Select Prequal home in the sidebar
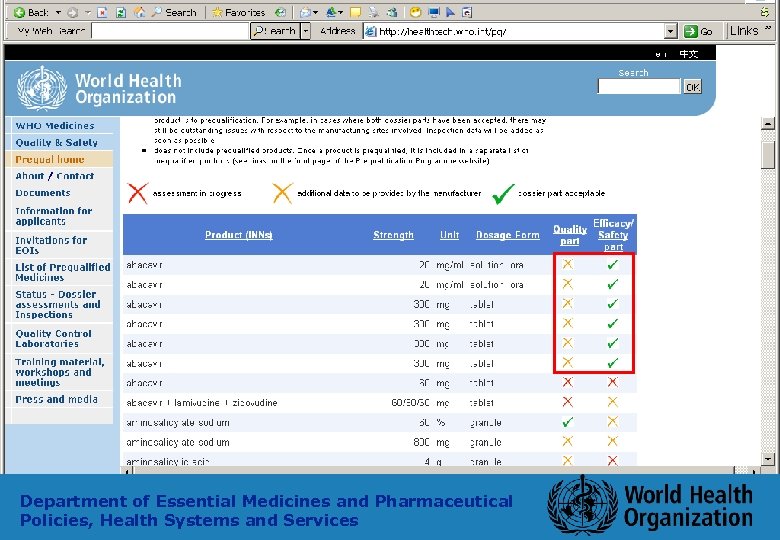Image resolution: width=780 pixels, height=540 pixels. tap(50, 160)
